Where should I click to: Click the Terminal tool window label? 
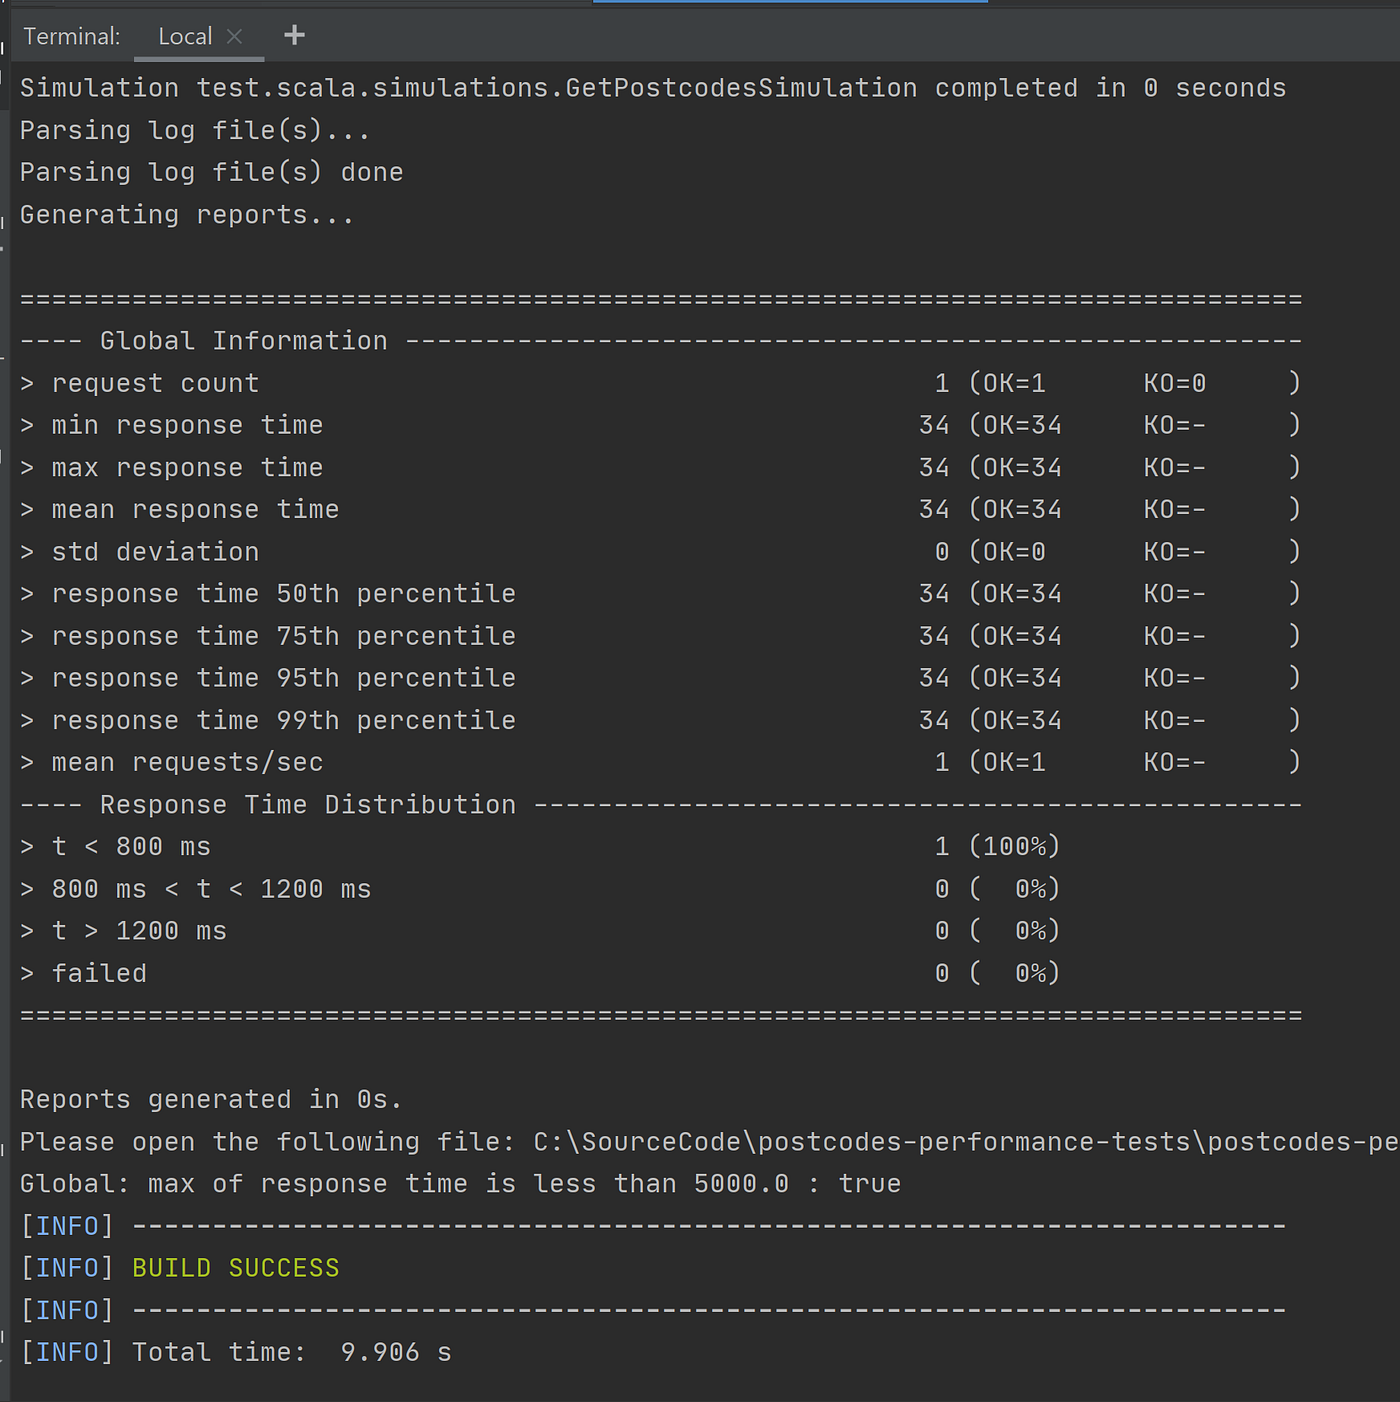pos(70,35)
